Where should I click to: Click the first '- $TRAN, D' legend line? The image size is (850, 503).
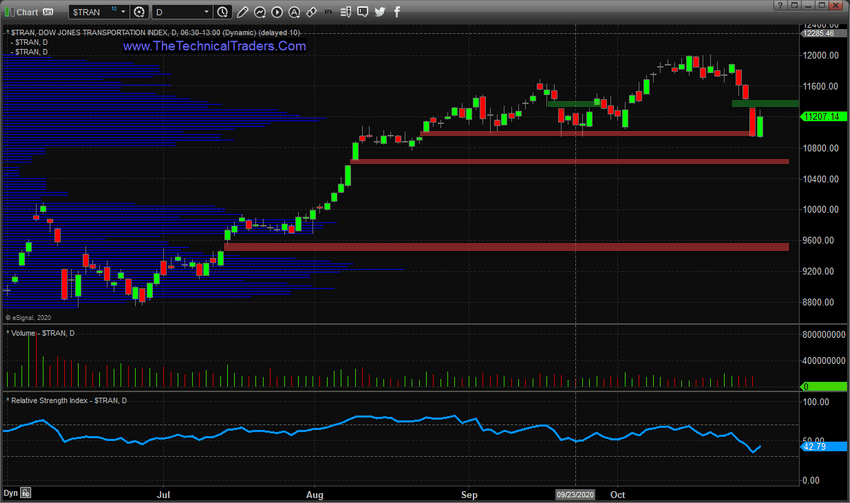pos(30,42)
